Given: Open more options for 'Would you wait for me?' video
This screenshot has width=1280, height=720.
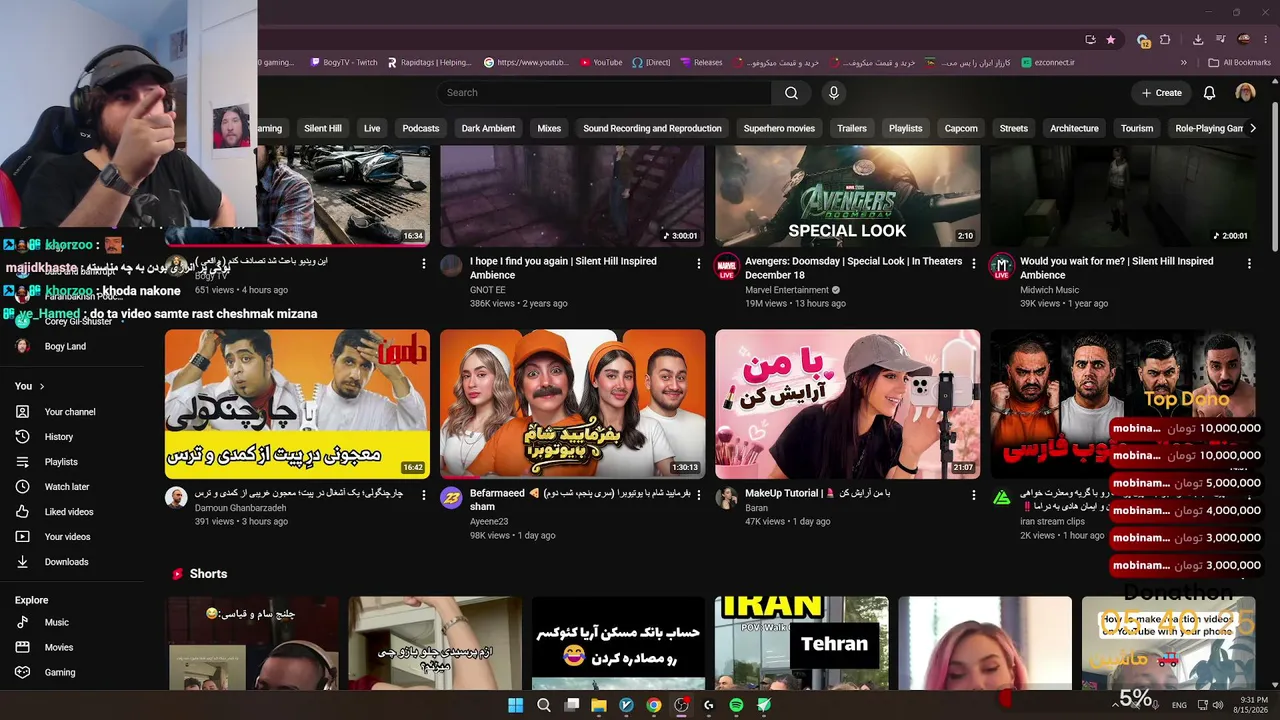Looking at the screenshot, I should coord(1249,264).
